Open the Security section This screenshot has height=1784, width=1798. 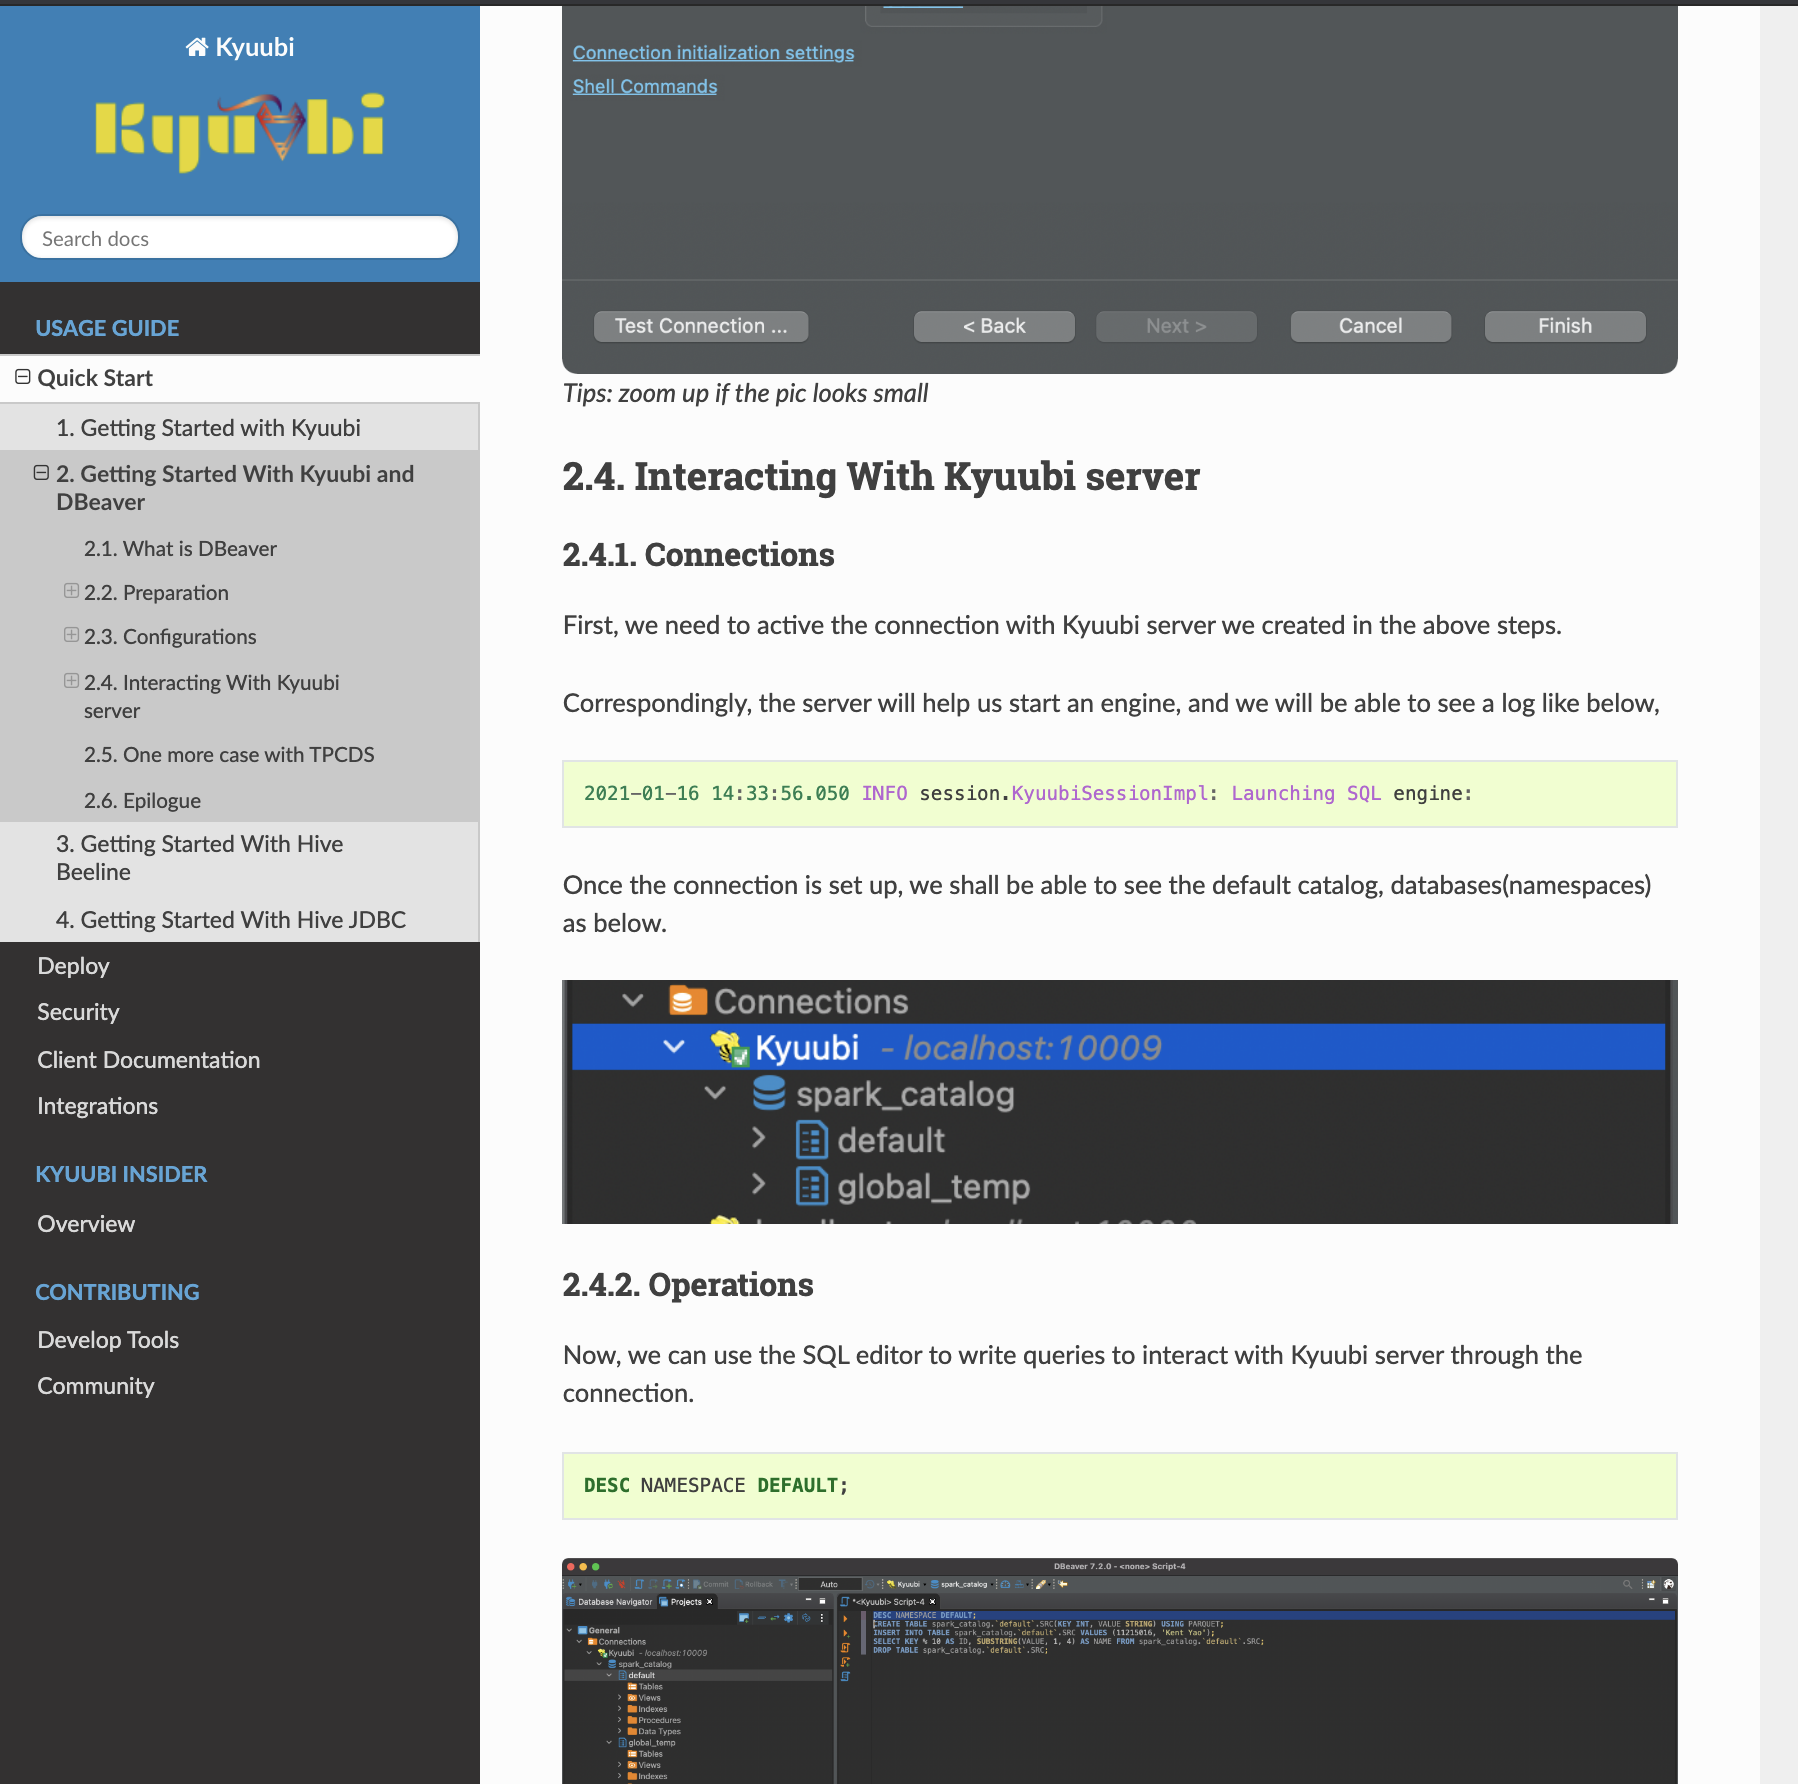point(78,1012)
